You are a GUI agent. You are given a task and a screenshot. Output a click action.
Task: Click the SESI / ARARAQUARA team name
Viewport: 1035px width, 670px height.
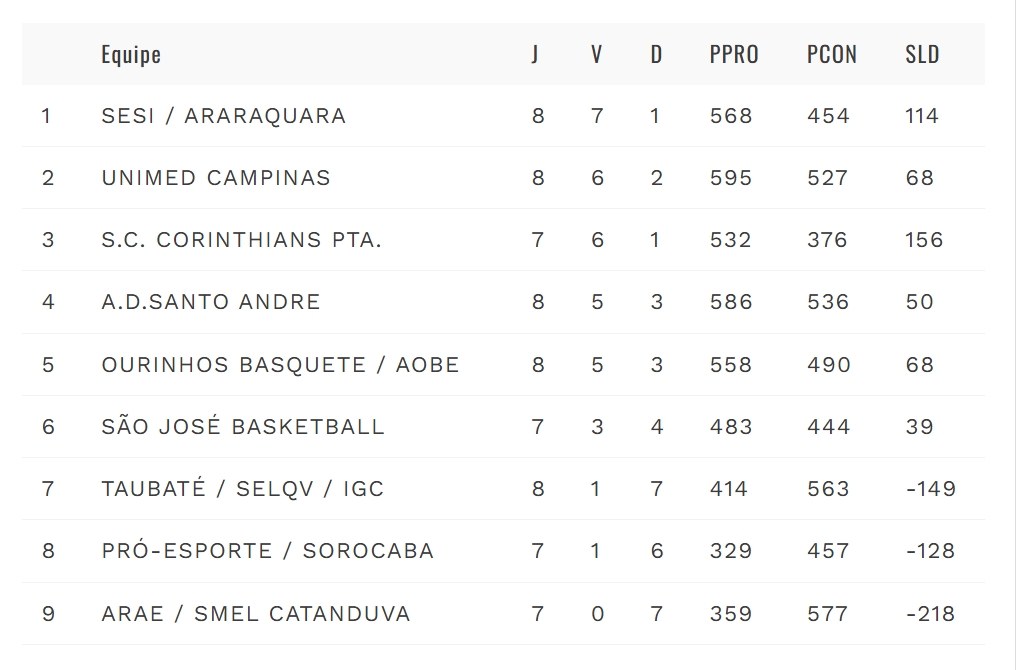click(223, 116)
